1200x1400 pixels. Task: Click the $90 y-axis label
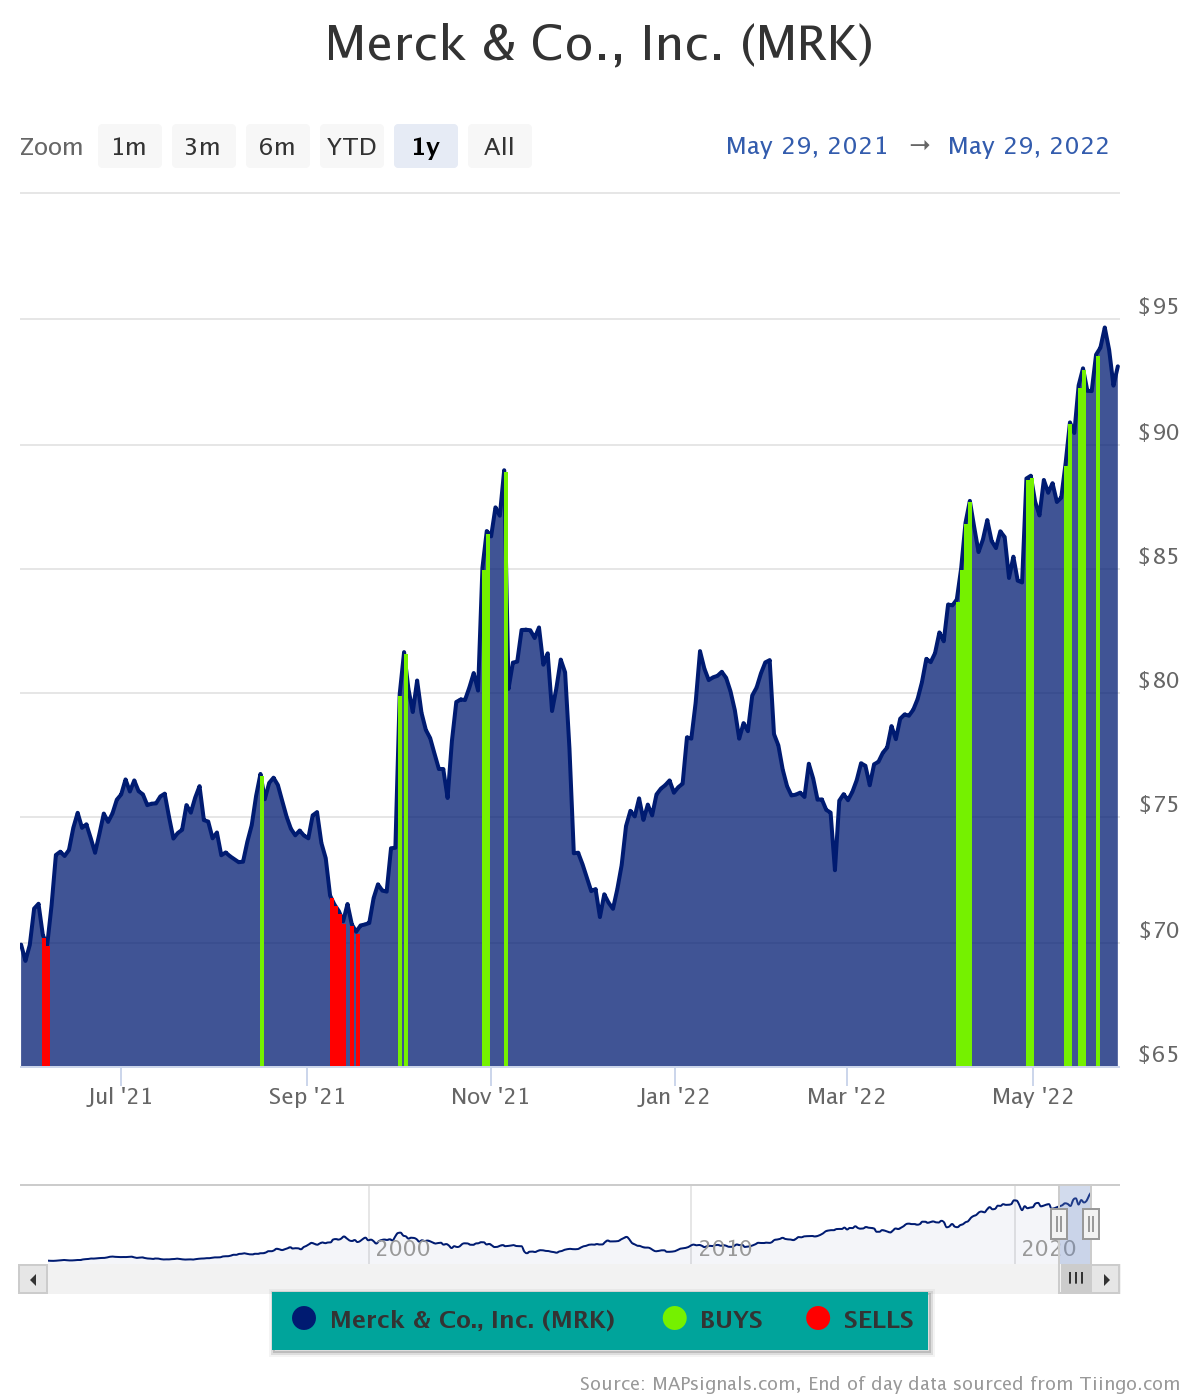tap(1159, 432)
